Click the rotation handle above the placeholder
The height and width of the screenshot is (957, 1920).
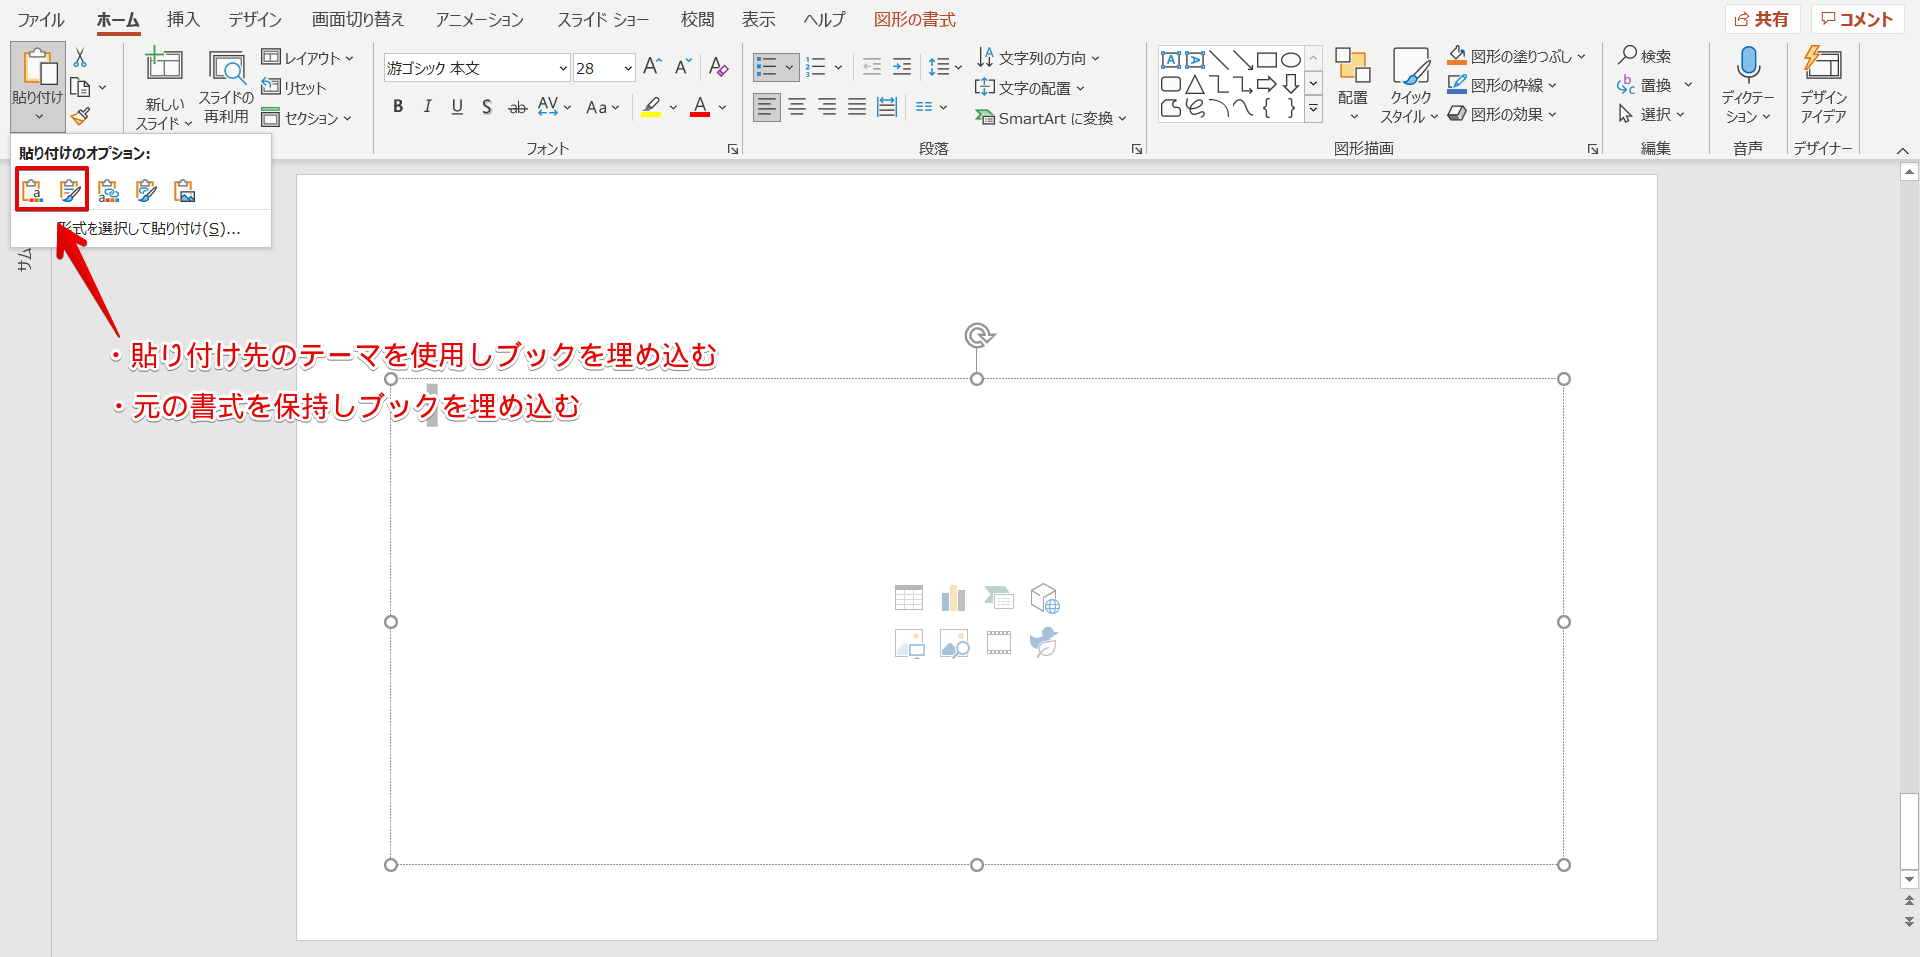click(979, 335)
